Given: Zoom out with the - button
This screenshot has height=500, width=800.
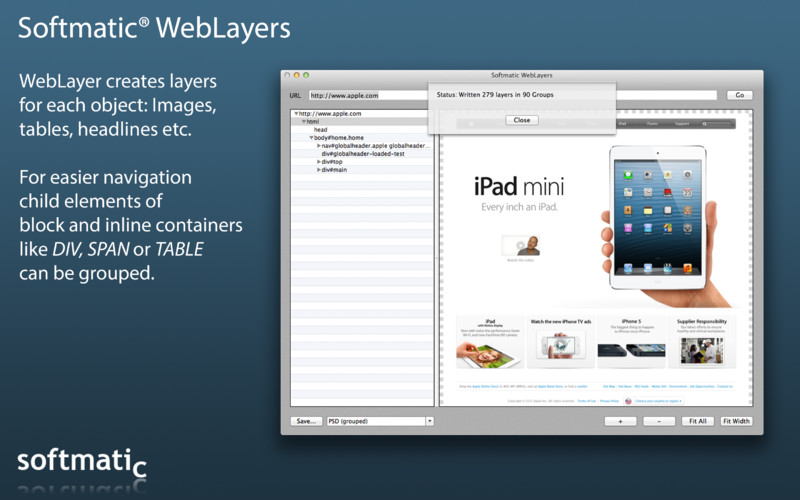Looking at the screenshot, I should 659,421.
